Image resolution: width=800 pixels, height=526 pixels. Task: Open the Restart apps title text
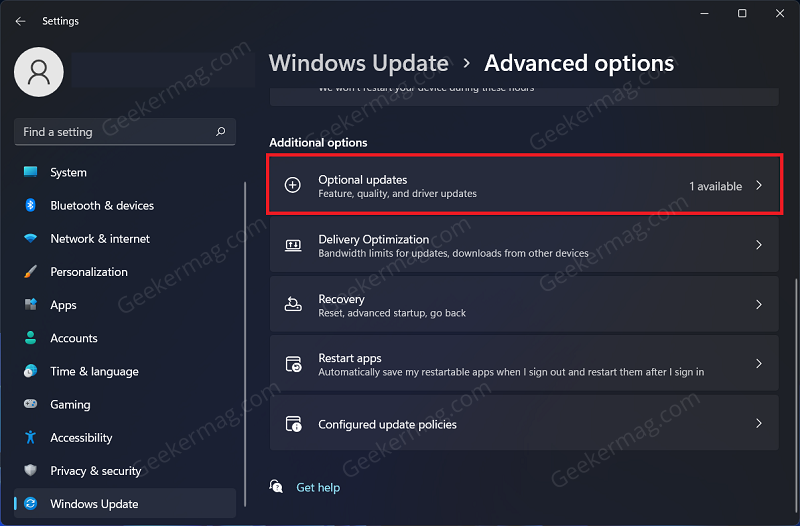350,358
